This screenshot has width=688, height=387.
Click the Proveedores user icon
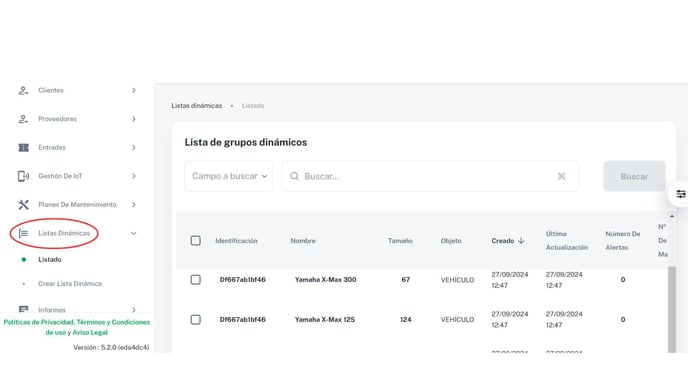[x=23, y=119]
